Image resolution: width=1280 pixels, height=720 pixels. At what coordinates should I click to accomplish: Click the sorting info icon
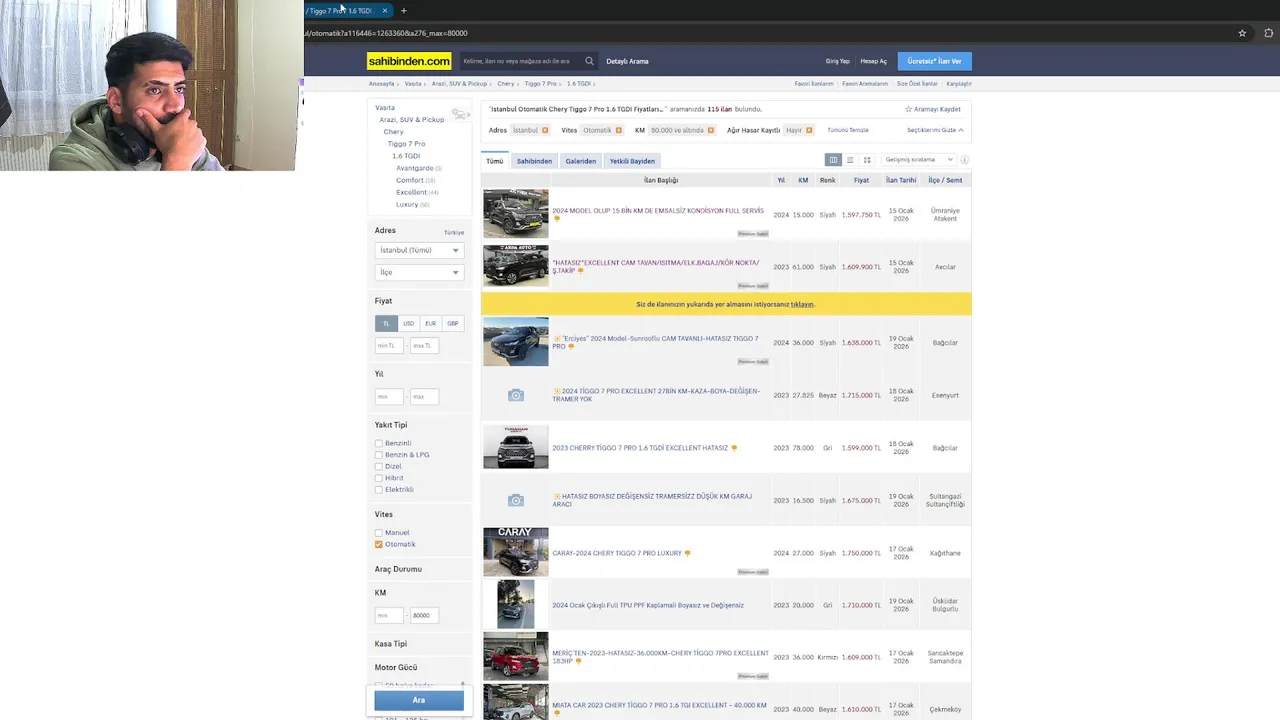click(964, 160)
